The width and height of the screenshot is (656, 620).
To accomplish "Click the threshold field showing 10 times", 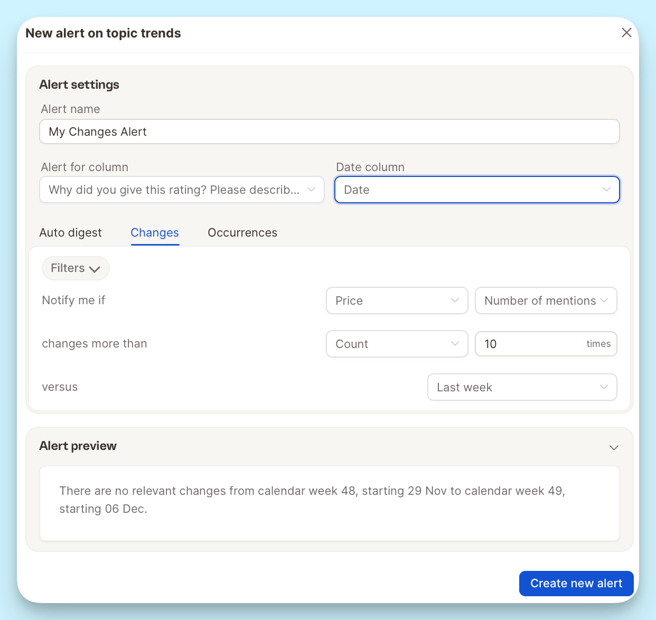I will (546, 344).
